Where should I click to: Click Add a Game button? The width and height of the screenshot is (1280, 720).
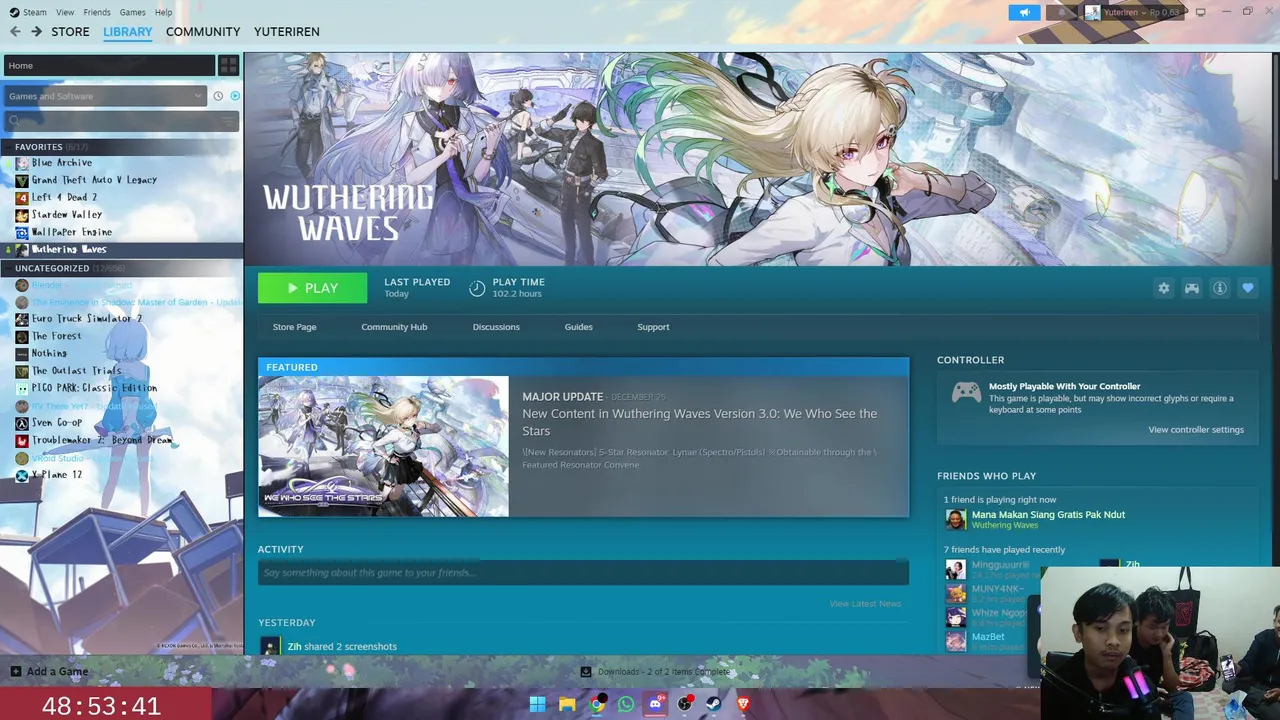click(x=49, y=672)
